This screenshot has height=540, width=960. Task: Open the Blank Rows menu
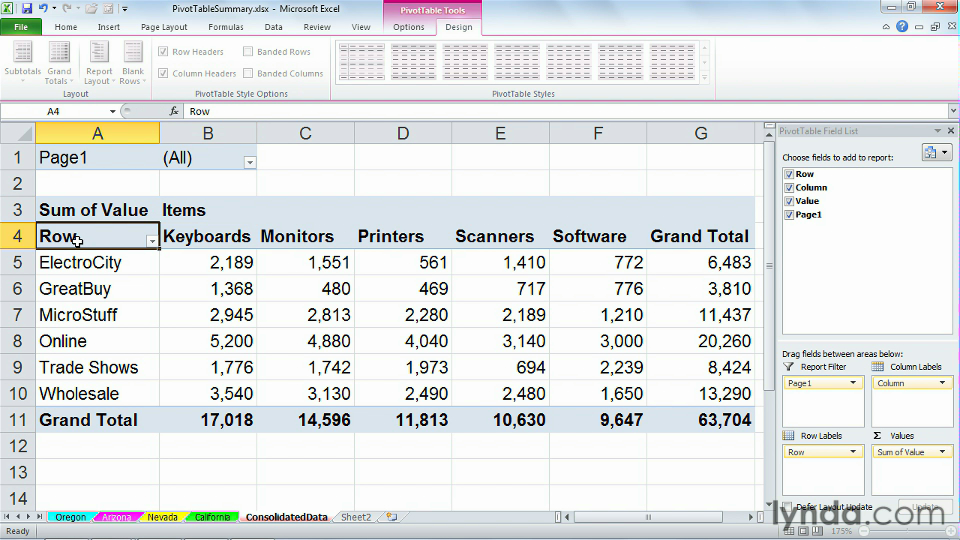[x=132, y=62]
